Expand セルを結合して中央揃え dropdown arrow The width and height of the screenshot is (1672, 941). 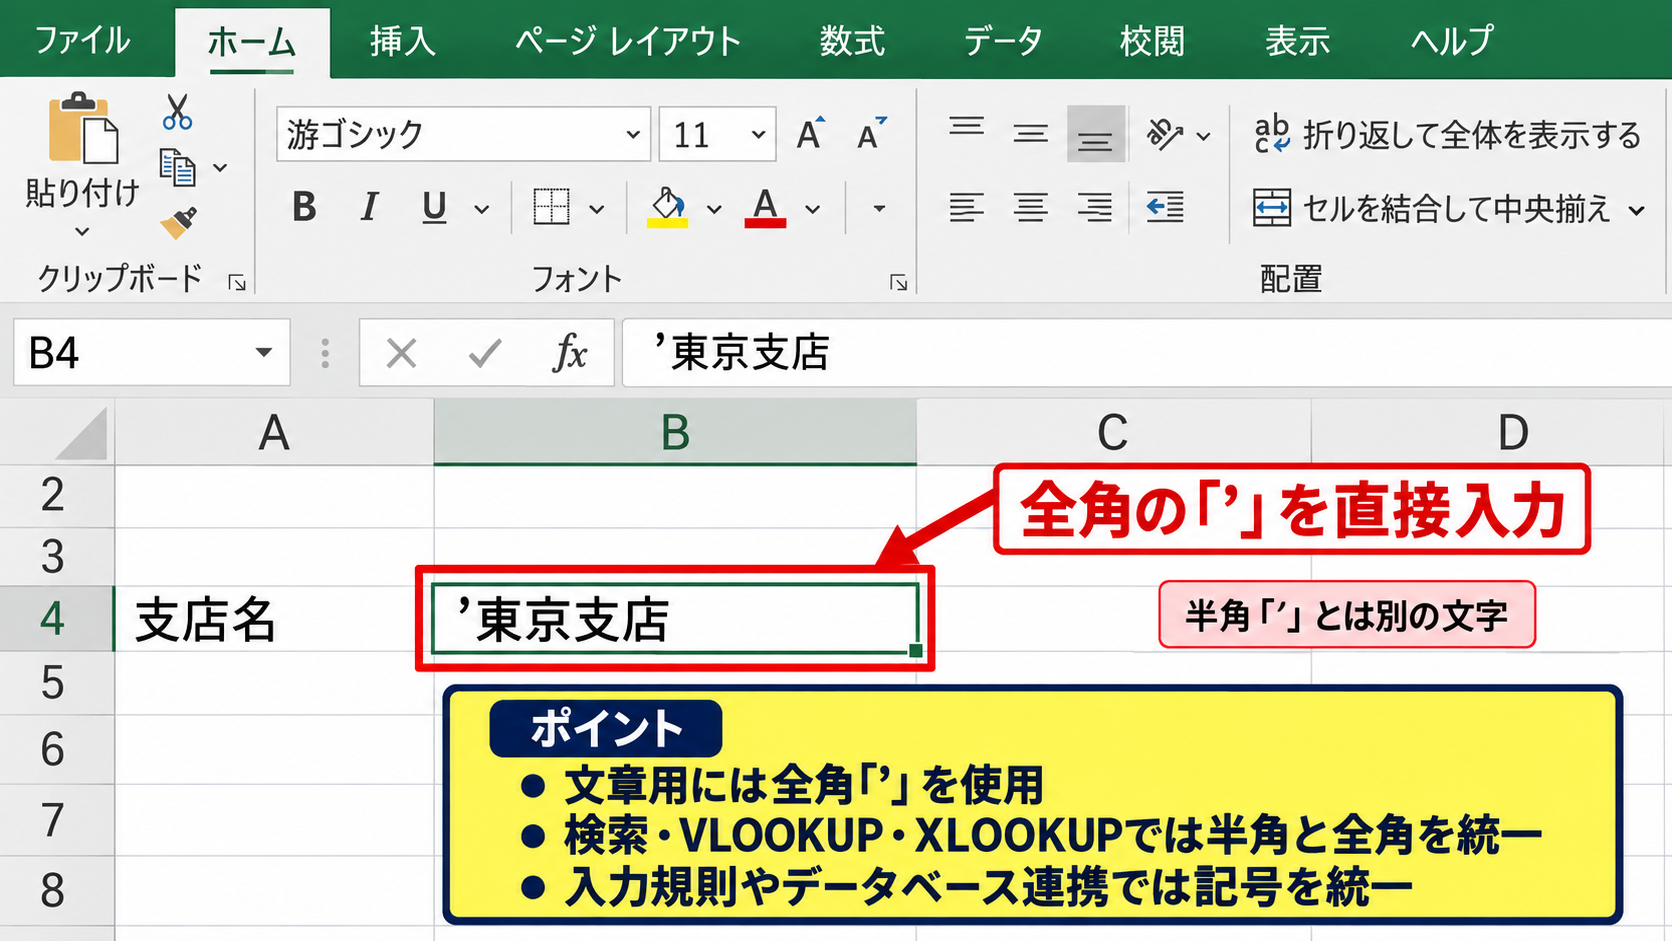pos(1637,210)
